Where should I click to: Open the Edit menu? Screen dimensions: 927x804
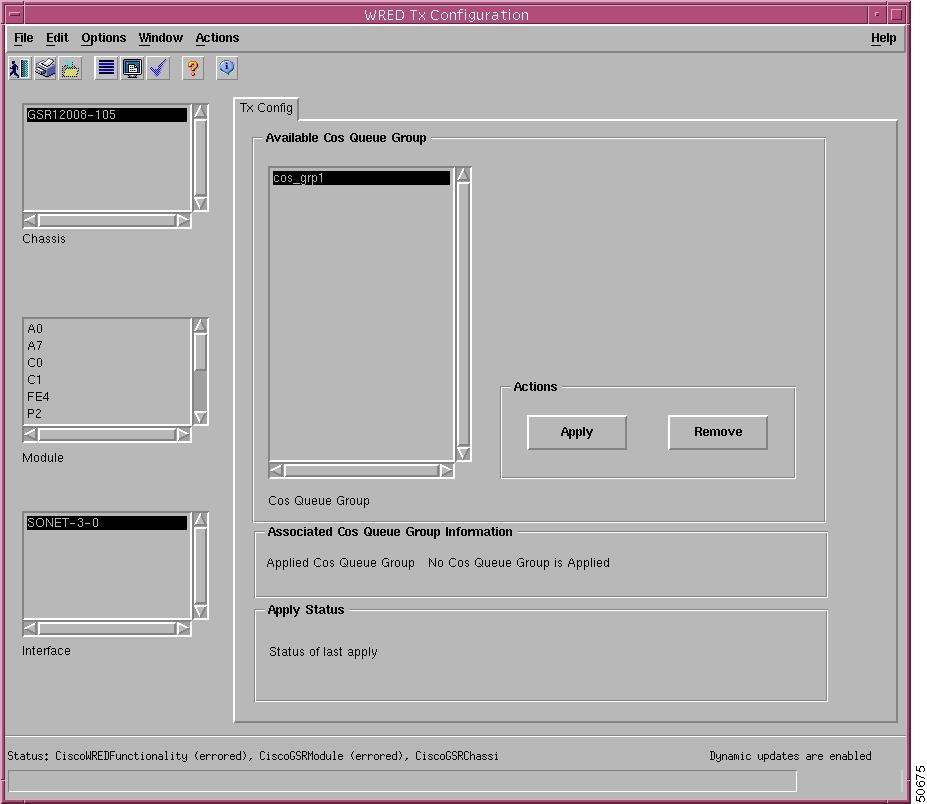pos(57,38)
